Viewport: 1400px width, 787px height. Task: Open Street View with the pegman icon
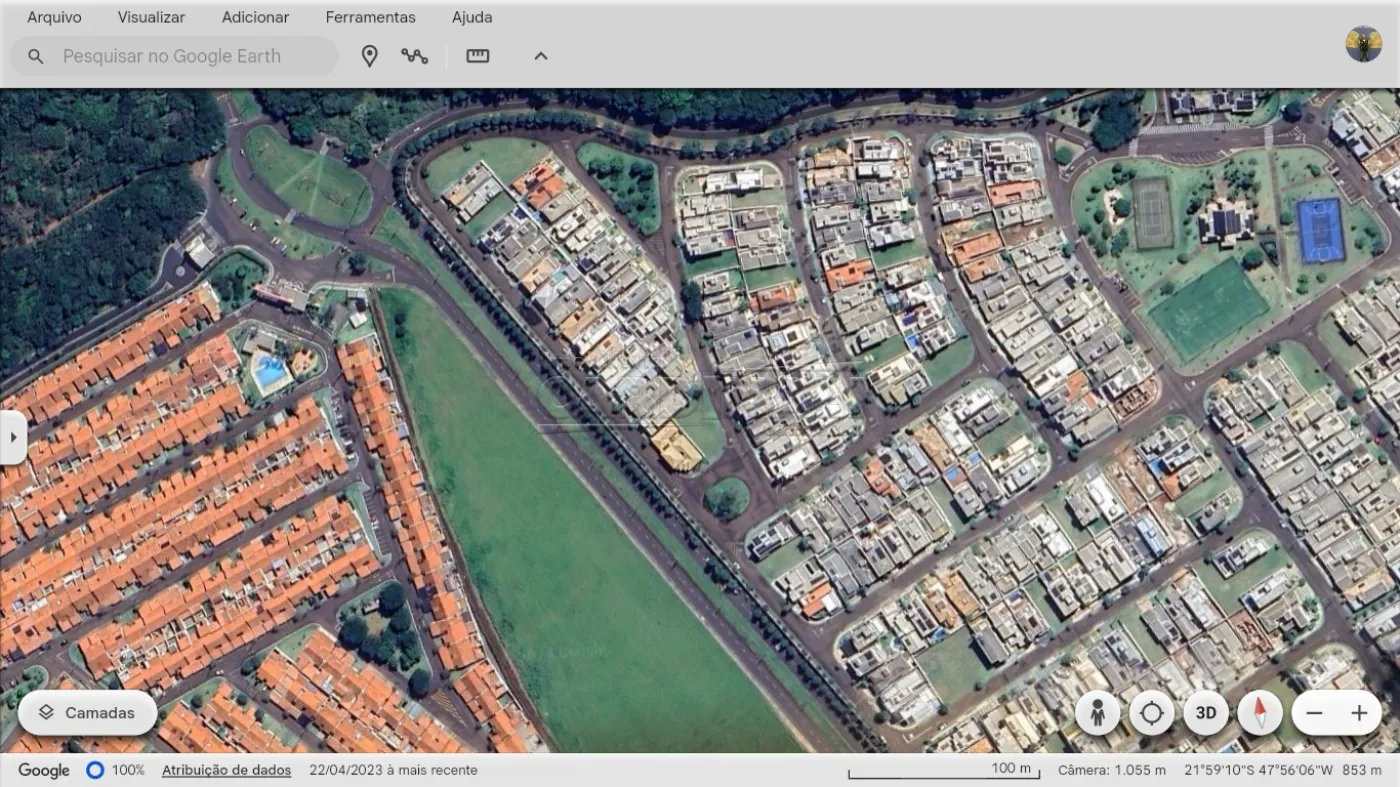[1097, 713]
